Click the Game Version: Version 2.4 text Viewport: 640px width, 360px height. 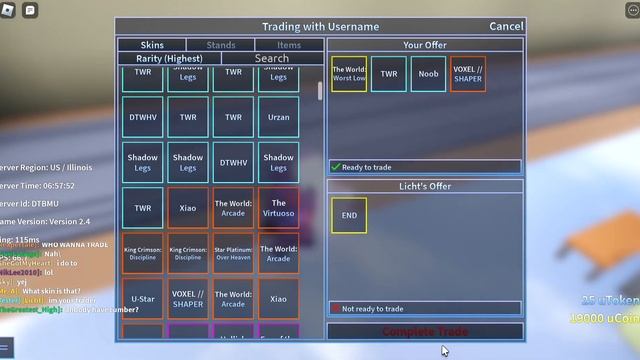tap(45, 221)
